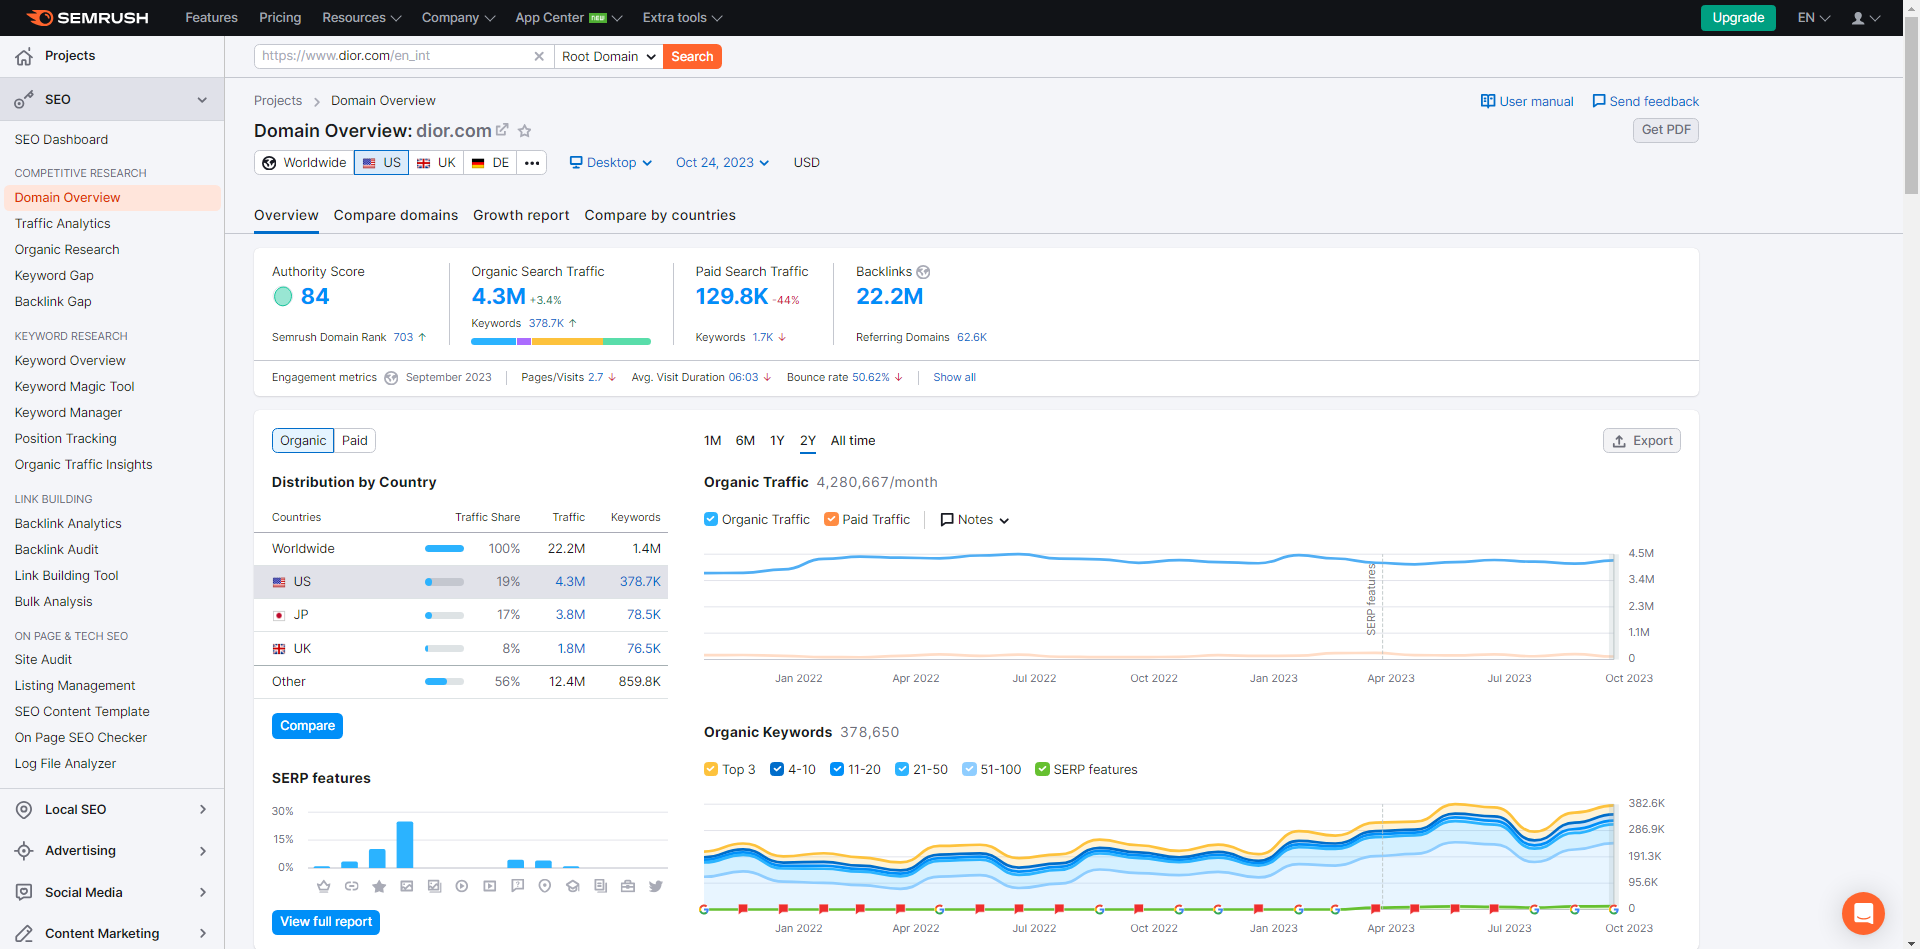Viewport: 1920px width, 949px height.
Task: Select the People Also Ask icon
Action: [x=517, y=886]
